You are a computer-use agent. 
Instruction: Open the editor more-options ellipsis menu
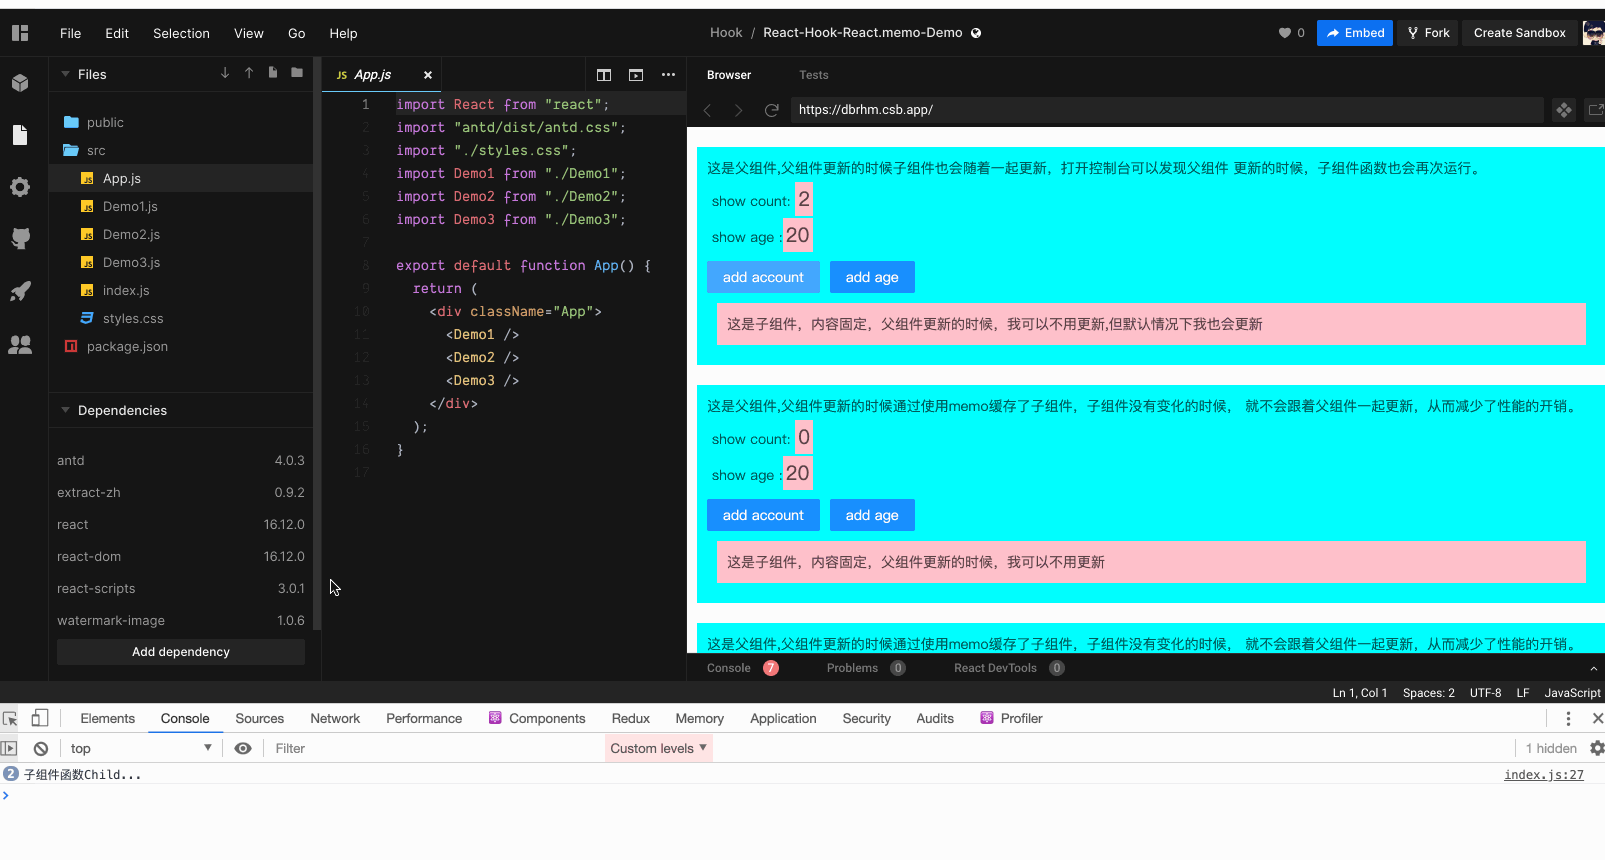pyautogui.click(x=668, y=75)
